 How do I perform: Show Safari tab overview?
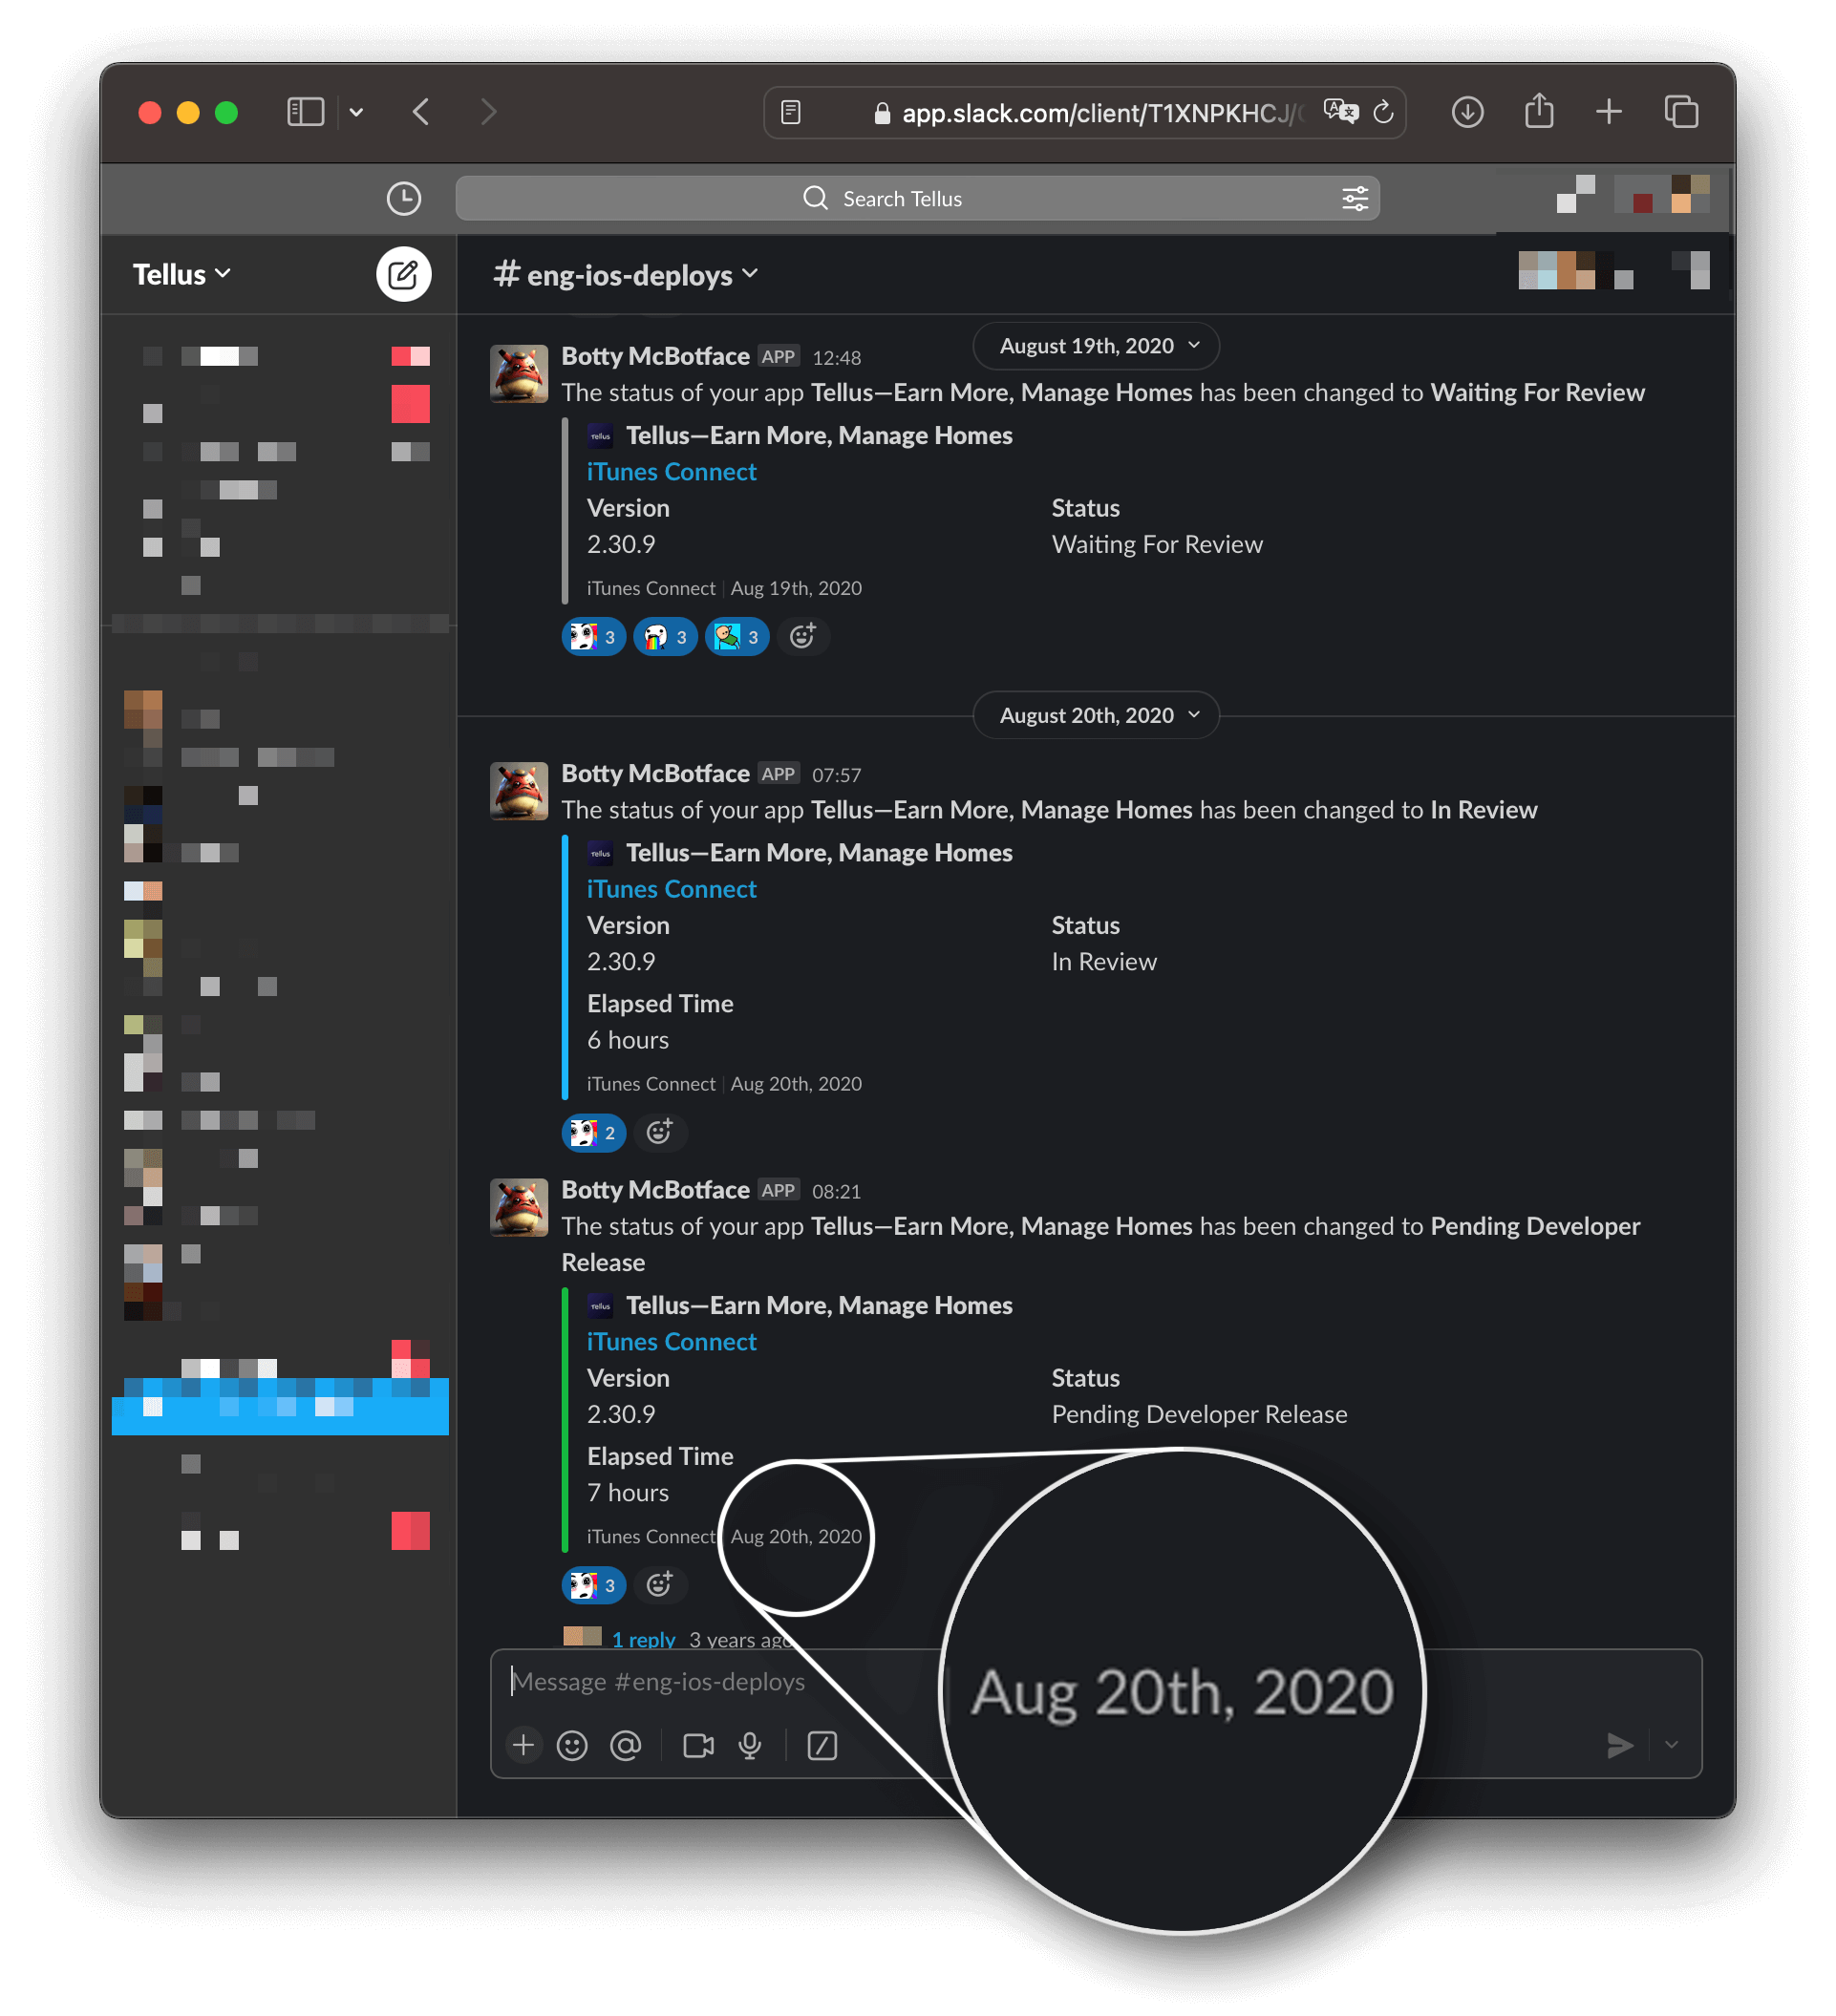tap(1681, 112)
